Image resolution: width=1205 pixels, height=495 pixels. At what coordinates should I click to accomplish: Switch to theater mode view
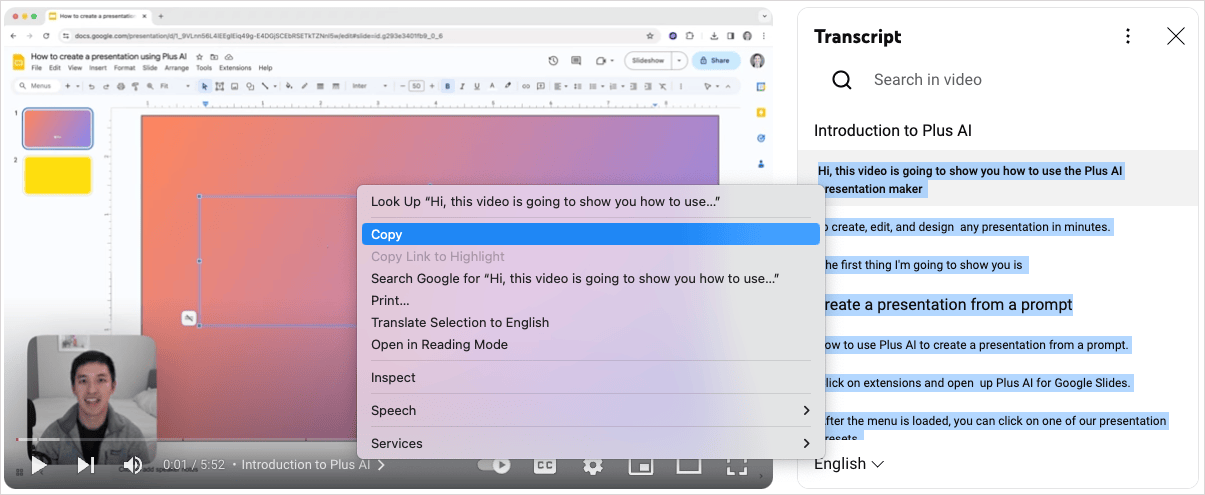coord(688,465)
